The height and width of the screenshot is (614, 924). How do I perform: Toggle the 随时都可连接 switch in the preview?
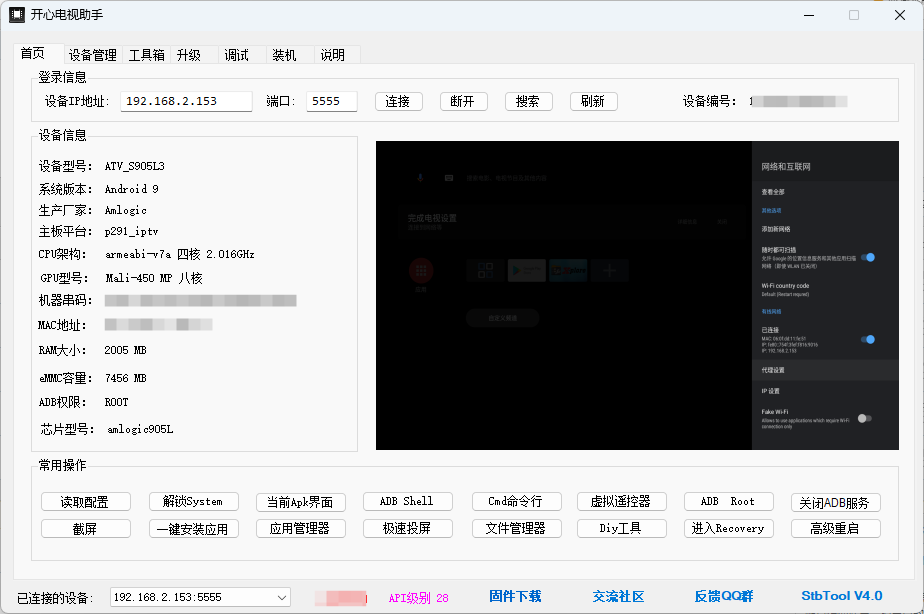pos(868,257)
